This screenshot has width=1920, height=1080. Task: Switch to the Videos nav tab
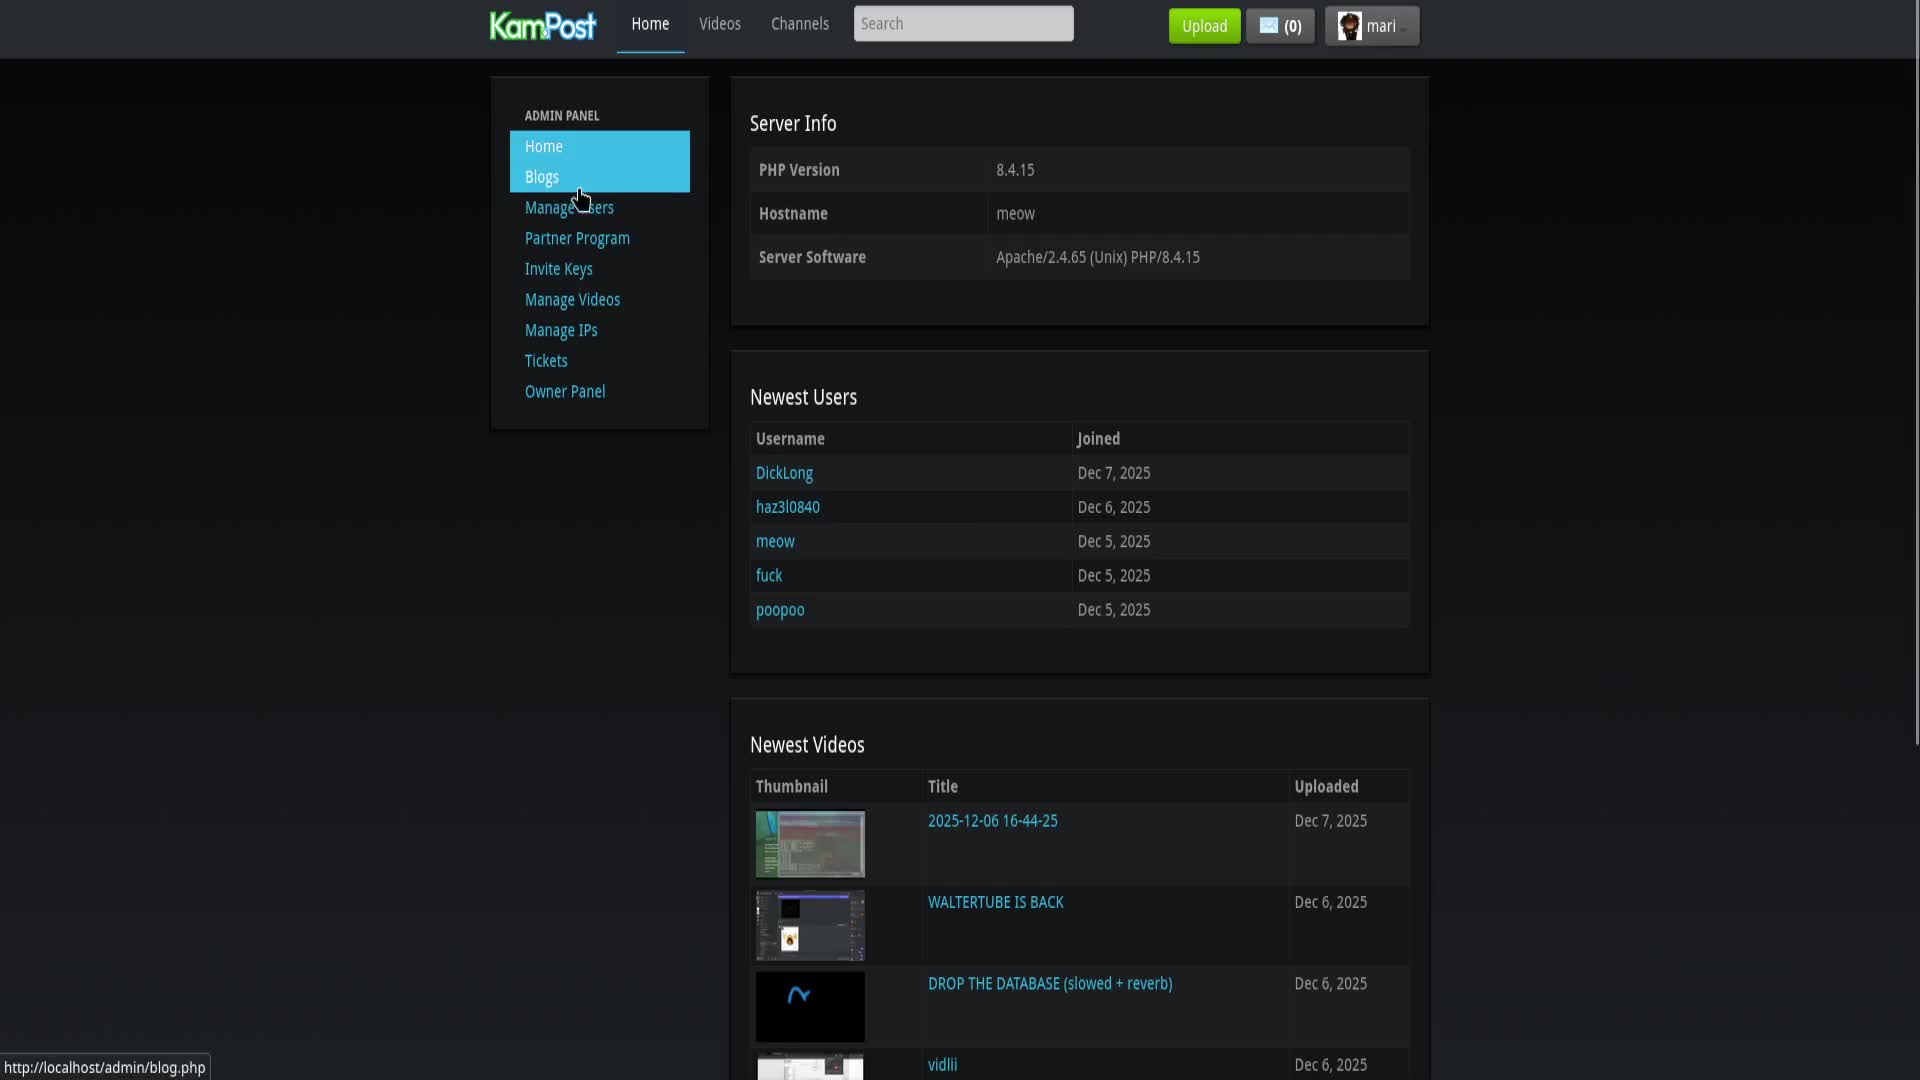(x=719, y=24)
